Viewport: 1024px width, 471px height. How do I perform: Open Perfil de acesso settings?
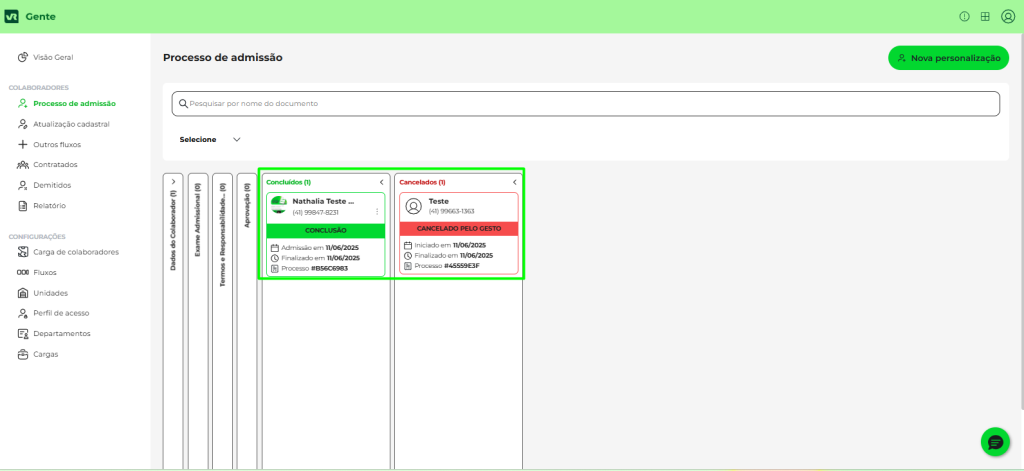(60, 313)
